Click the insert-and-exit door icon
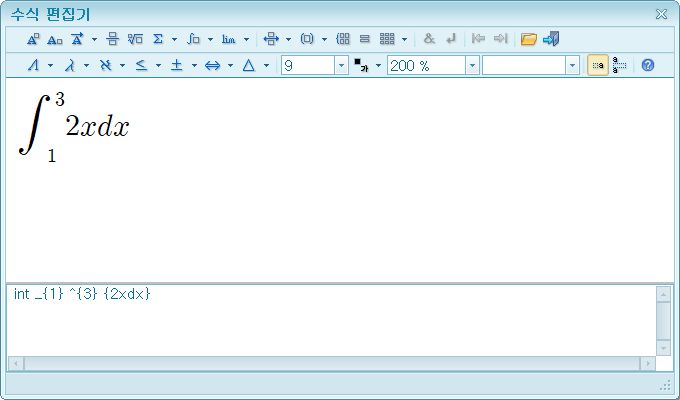 coord(551,39)
